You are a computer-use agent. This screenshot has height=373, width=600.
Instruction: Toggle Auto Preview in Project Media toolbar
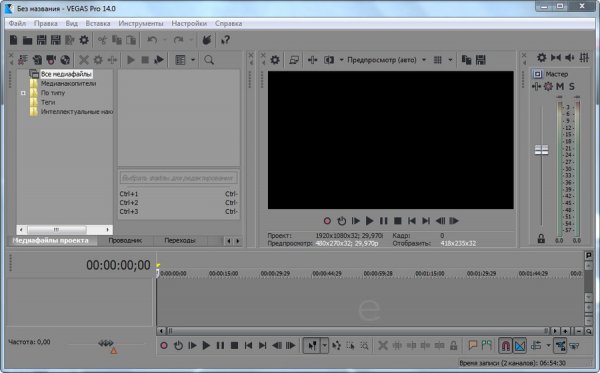point(159,60)
